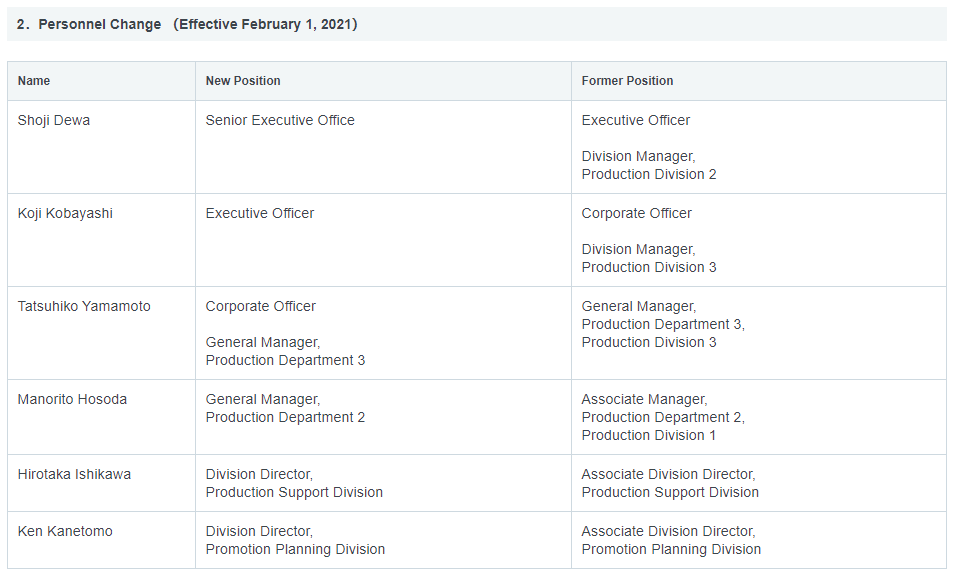
Task: Click Promotion Planning Division new position text
Action: point(295,550)
